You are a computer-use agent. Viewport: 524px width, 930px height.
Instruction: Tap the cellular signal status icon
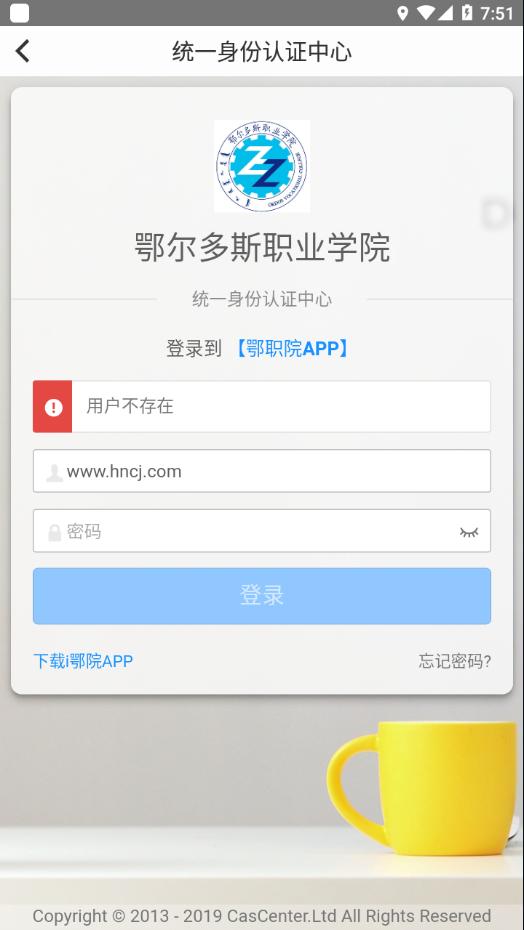pyautogui.click(x=445, y=13)
